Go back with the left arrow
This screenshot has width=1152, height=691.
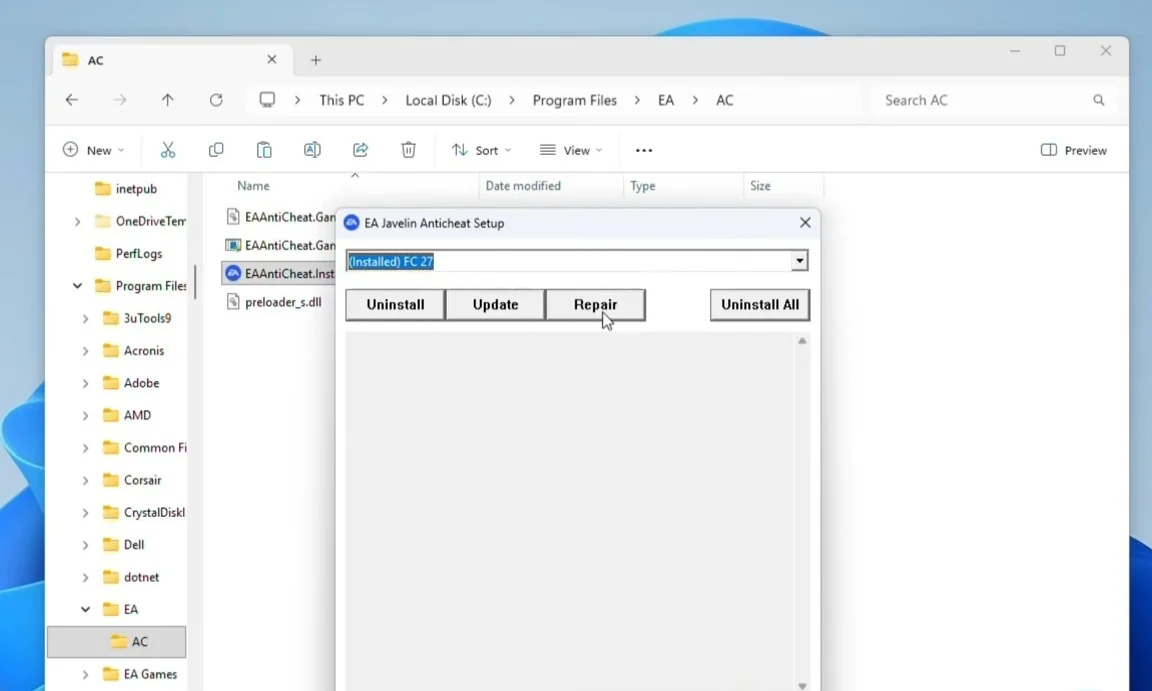coord(71,100)
